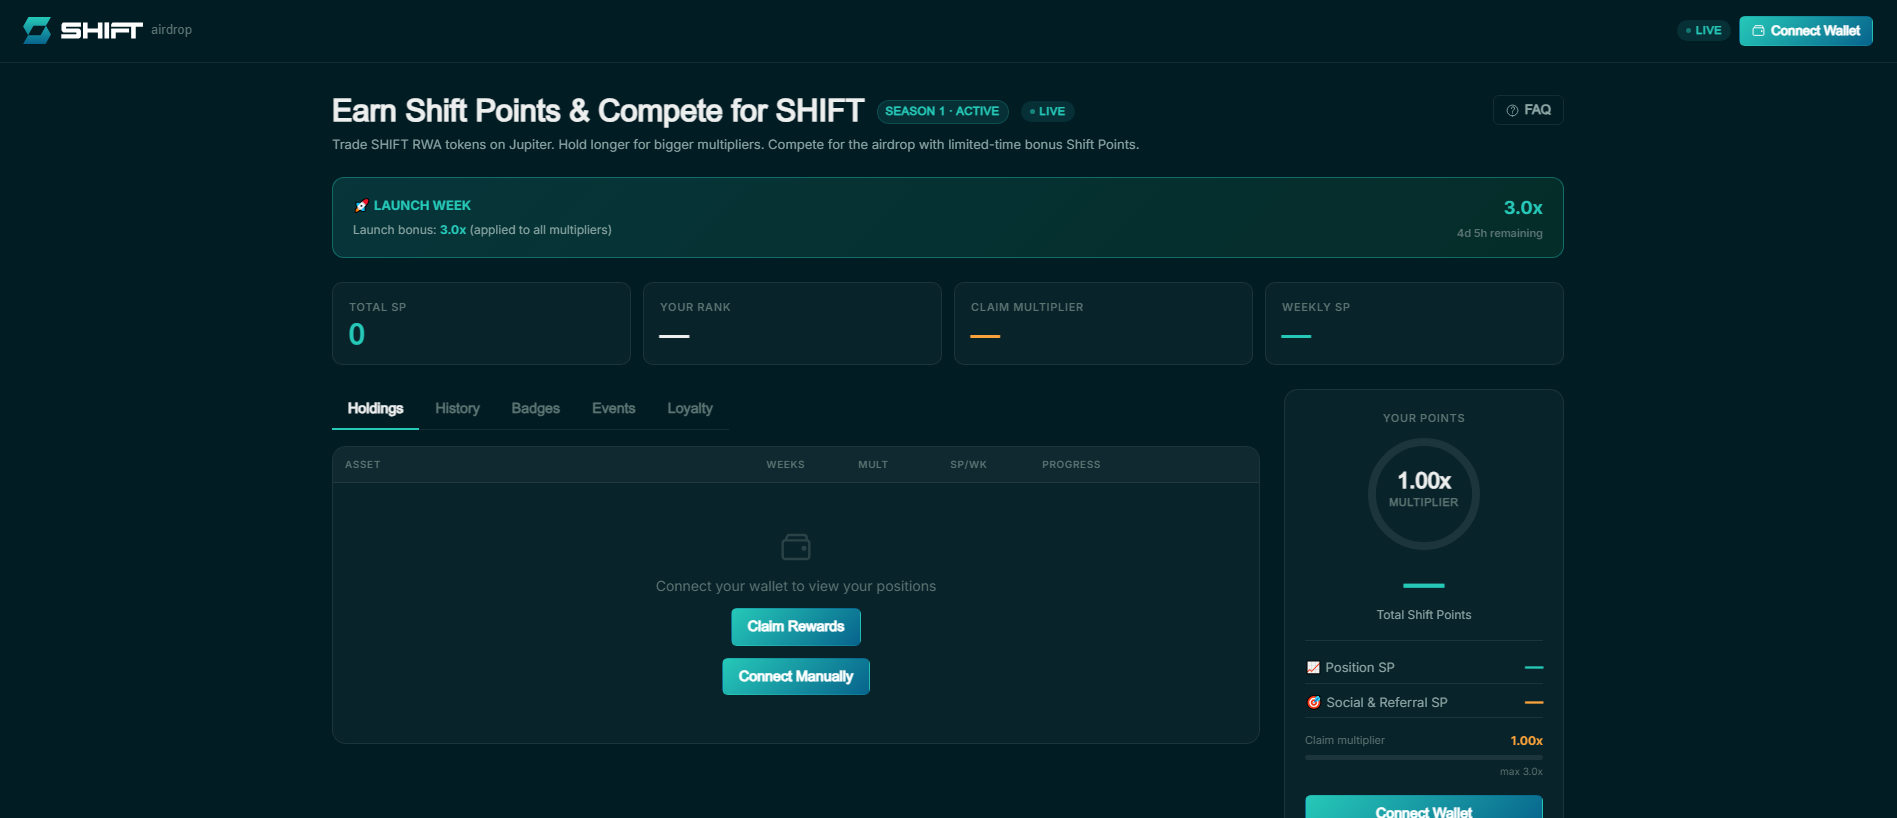Click the MULT column header
Viewport: 1897px width, 818px height.
pos(873,465)
